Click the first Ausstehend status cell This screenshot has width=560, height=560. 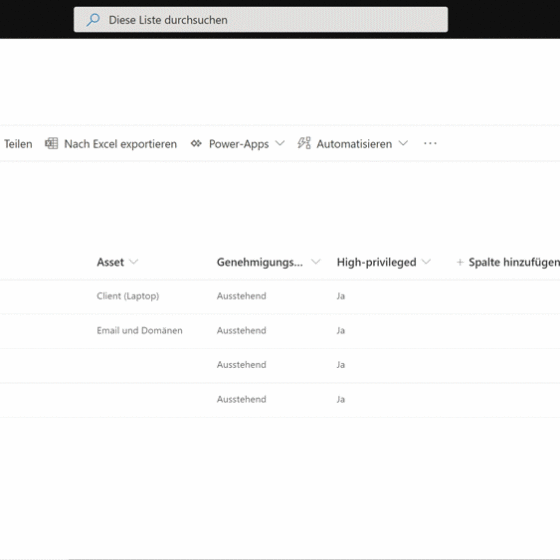click(x=241, y=296)
